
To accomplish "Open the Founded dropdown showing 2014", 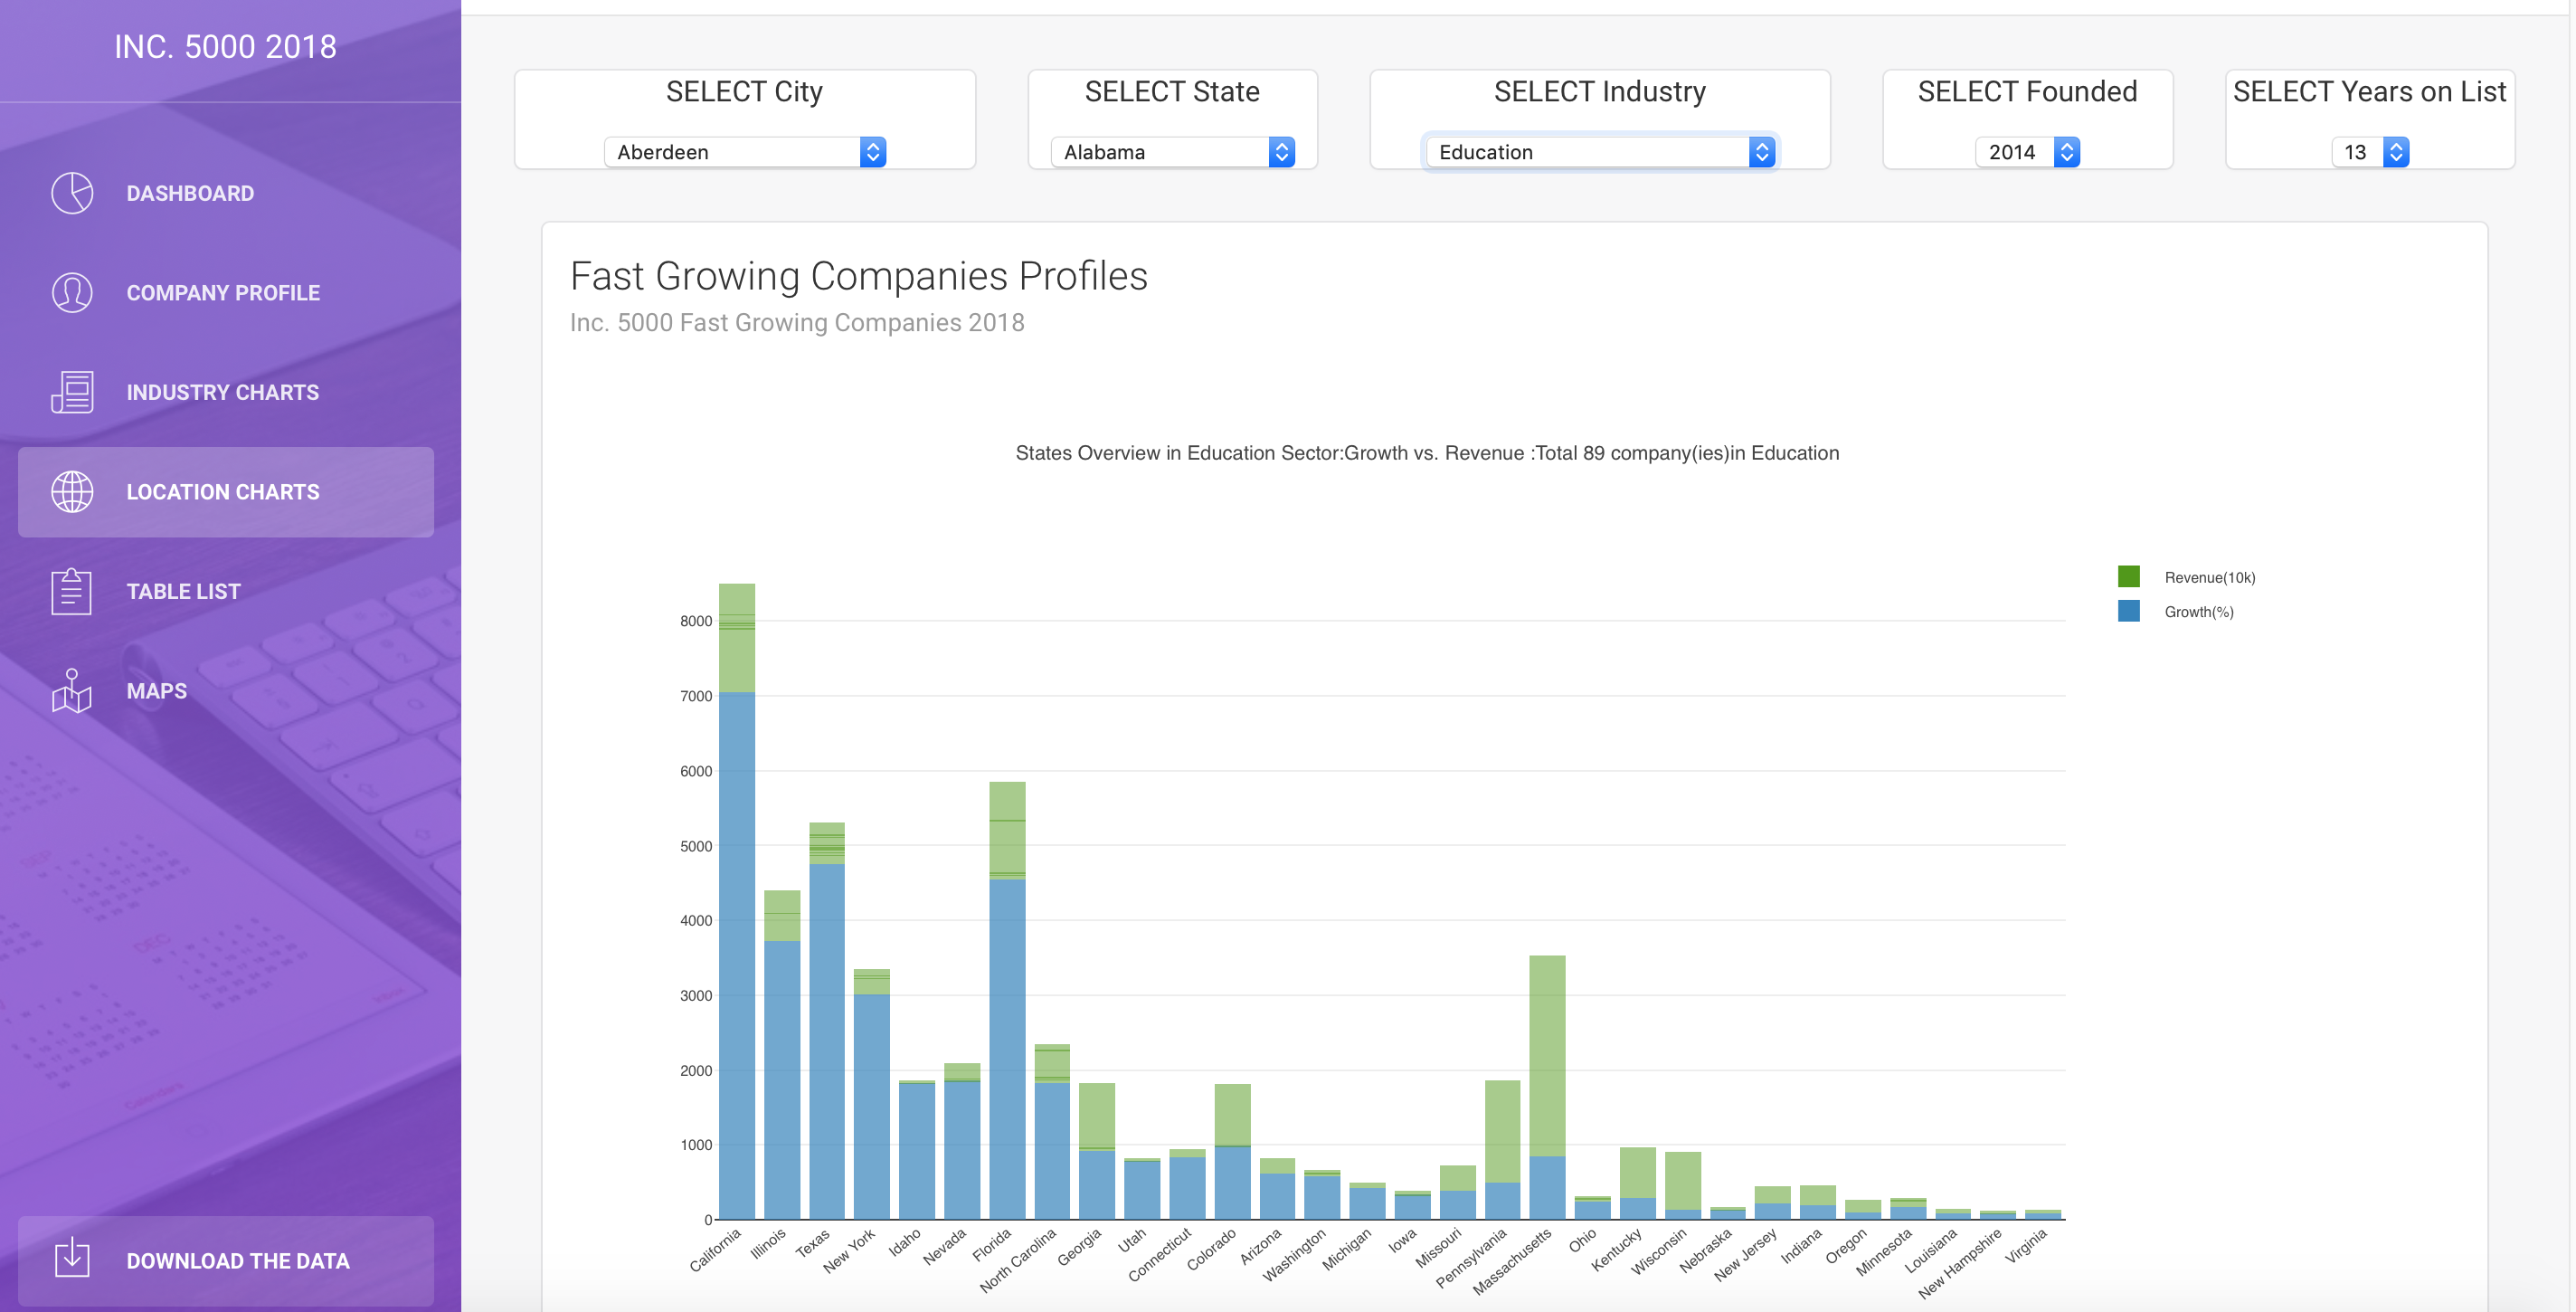I will pyautogui.click(x=2028, y=152).
